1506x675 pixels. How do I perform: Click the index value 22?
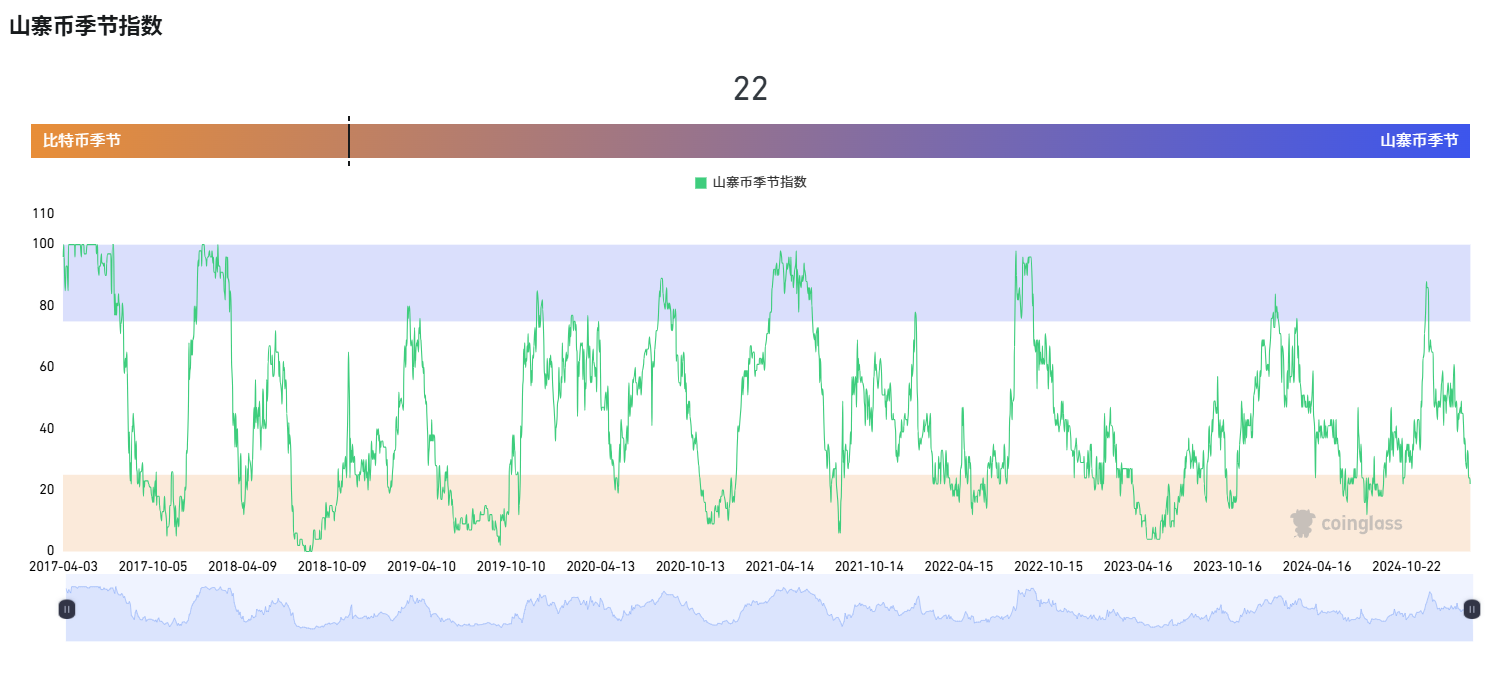(x=751, y=89)
